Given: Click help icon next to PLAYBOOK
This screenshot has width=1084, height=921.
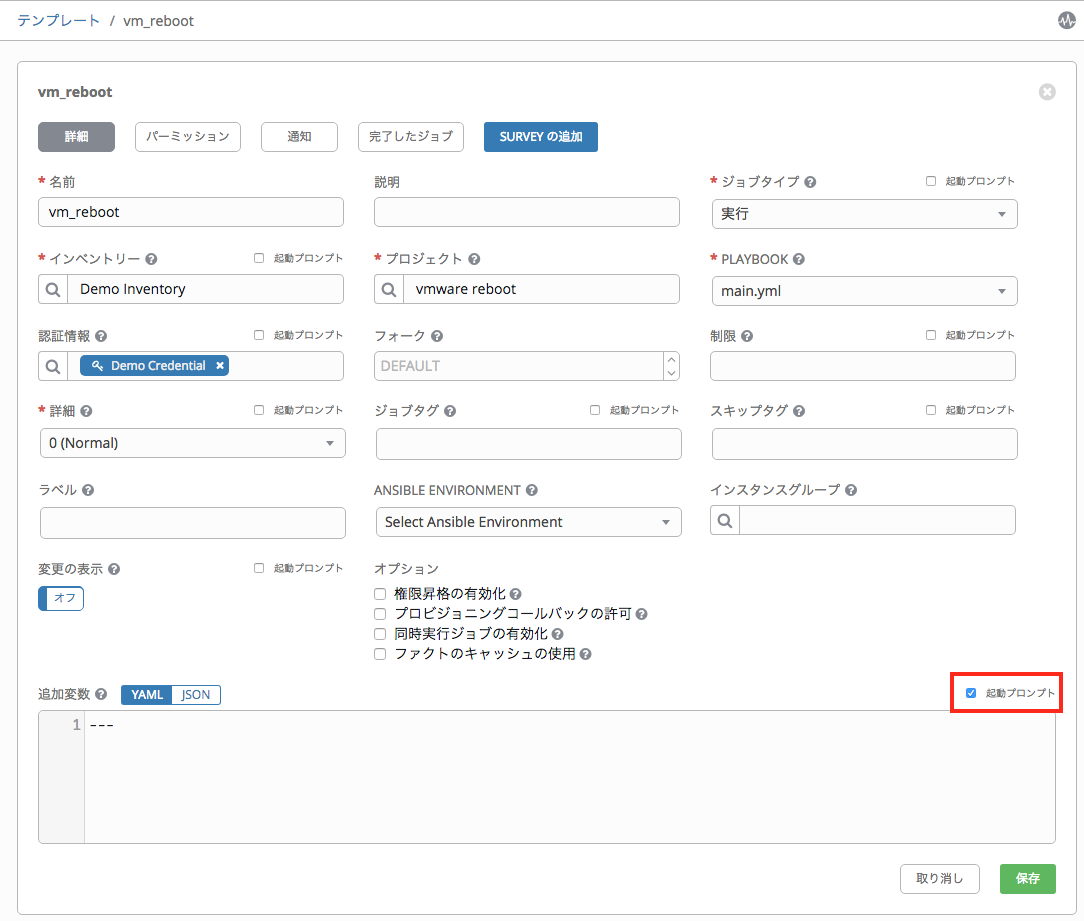Looking at the screenshot, I should coord(798,259).
